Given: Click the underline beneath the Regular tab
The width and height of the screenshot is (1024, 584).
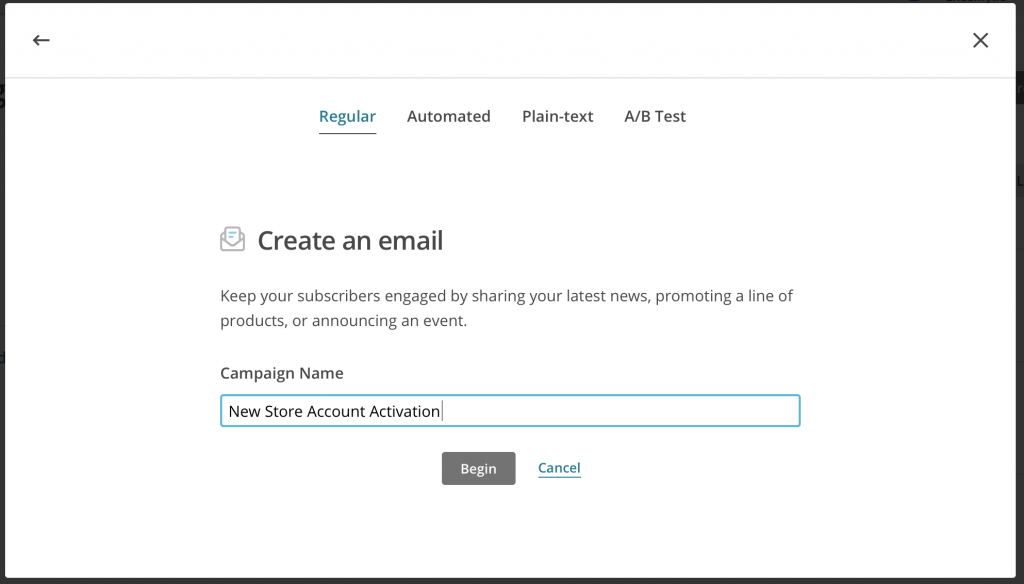Looking at the screenshot, I should tap(347, 133).
